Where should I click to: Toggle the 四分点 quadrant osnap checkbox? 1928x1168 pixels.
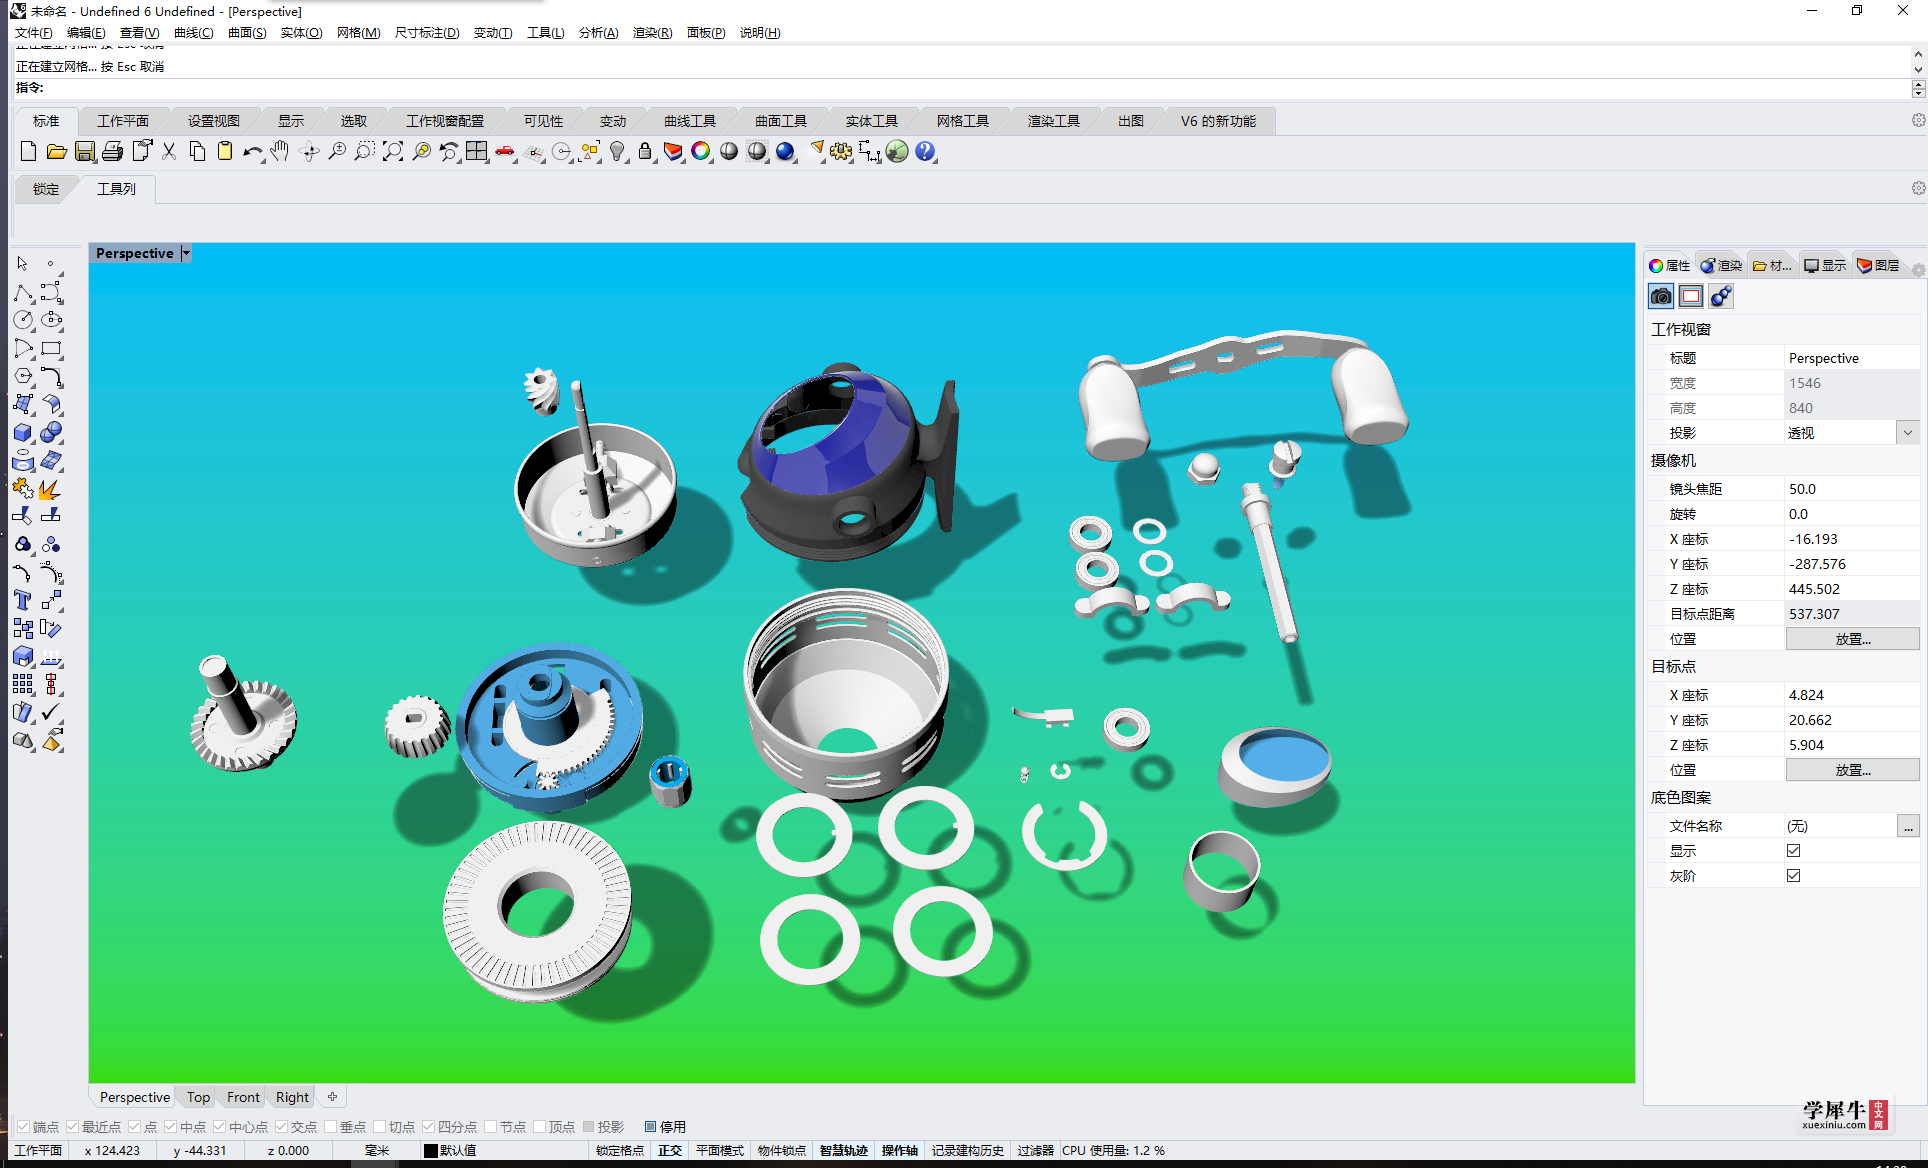428,1126
